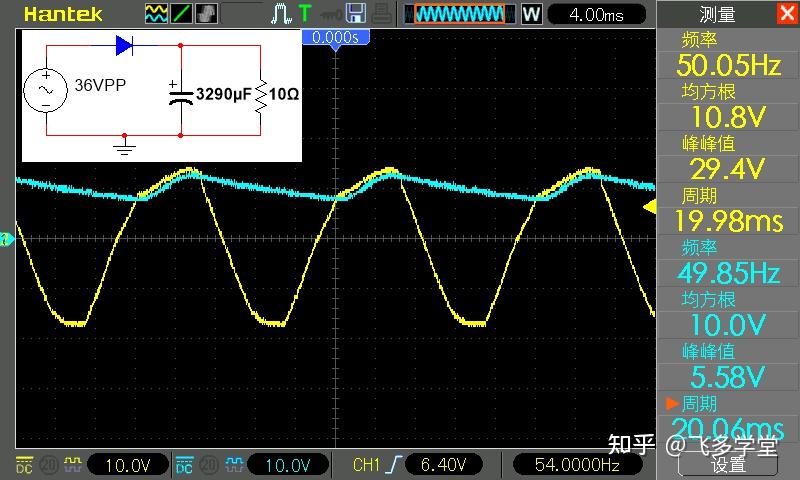This screenshot has height=480, width=800.
Task: Click the Hantek logo
Action: pos(63,14)
